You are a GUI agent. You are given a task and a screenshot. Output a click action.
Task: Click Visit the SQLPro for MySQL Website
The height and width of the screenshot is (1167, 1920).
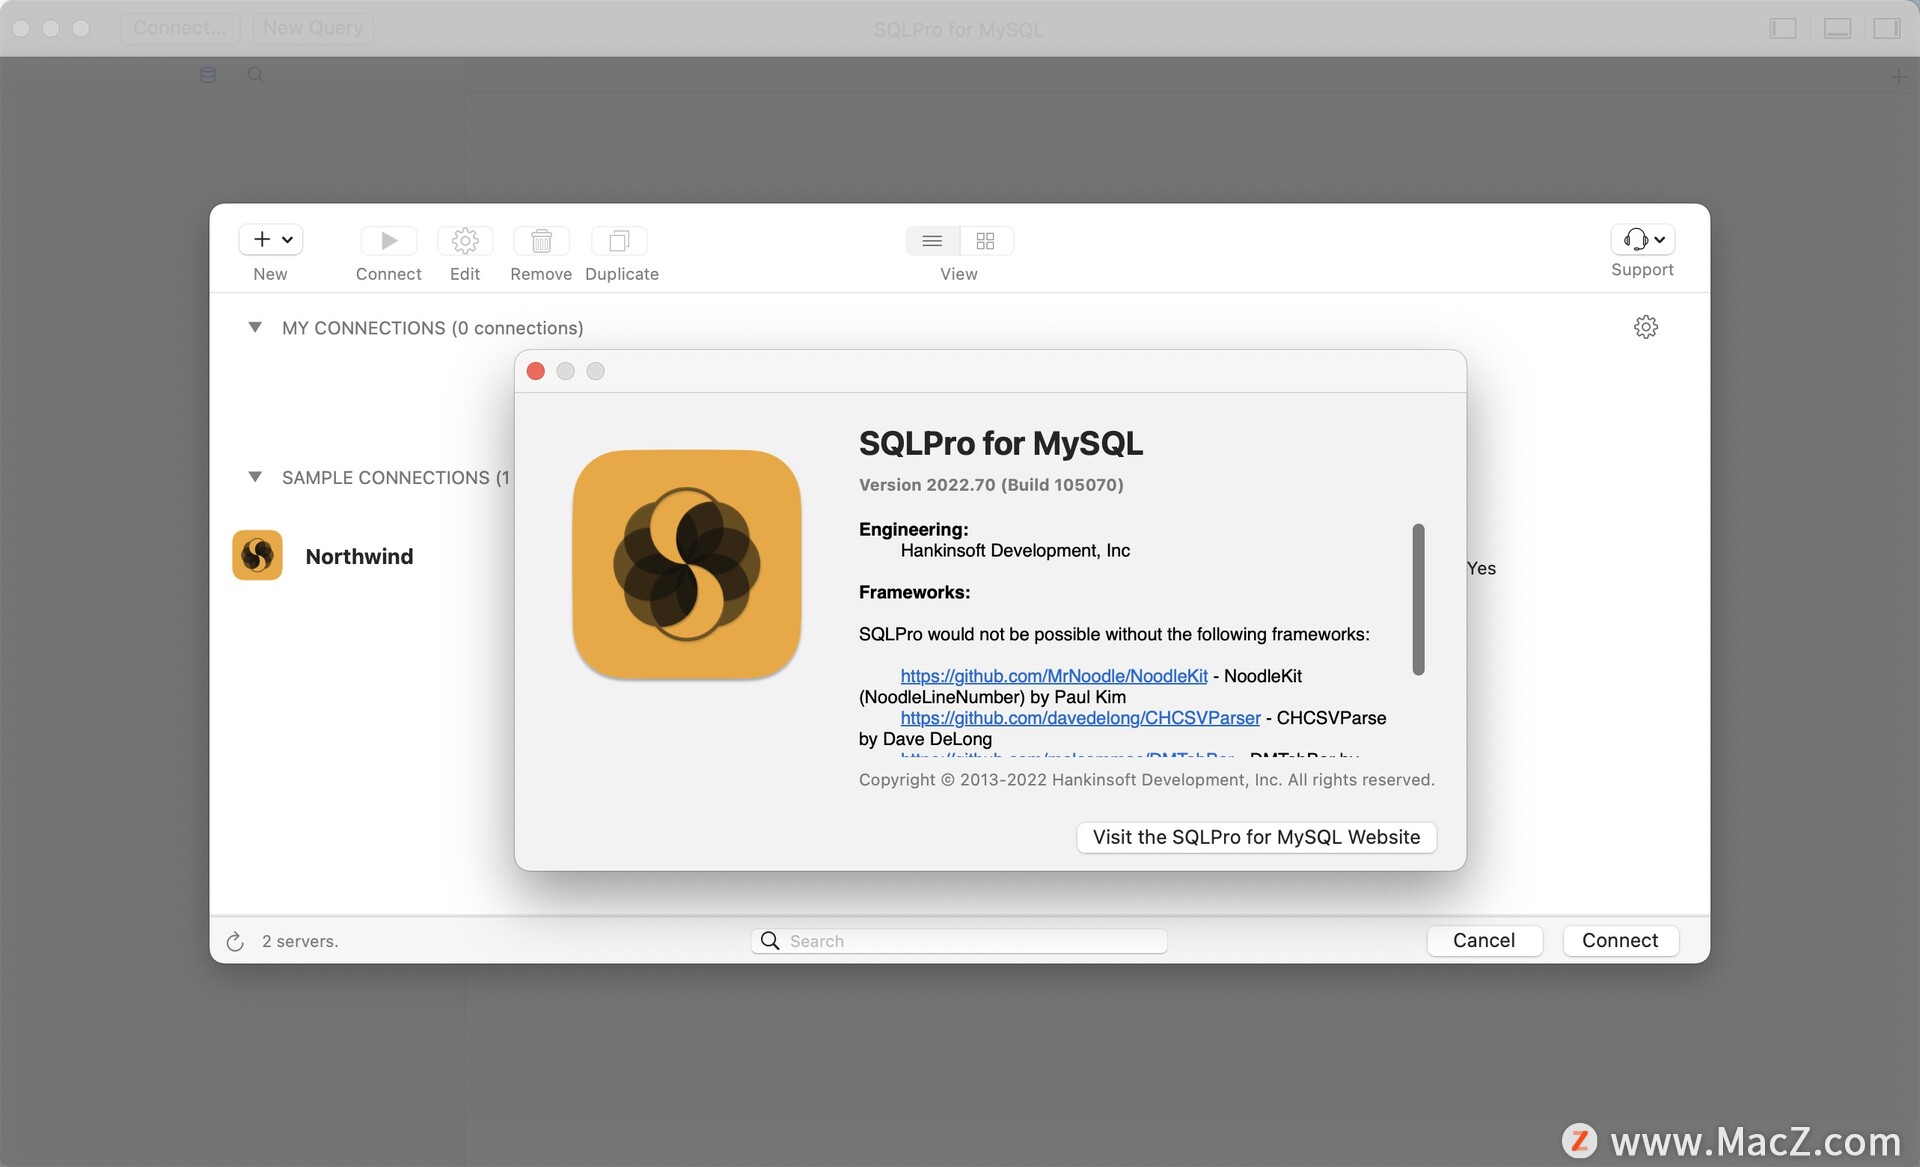(x=1256, y=837)
